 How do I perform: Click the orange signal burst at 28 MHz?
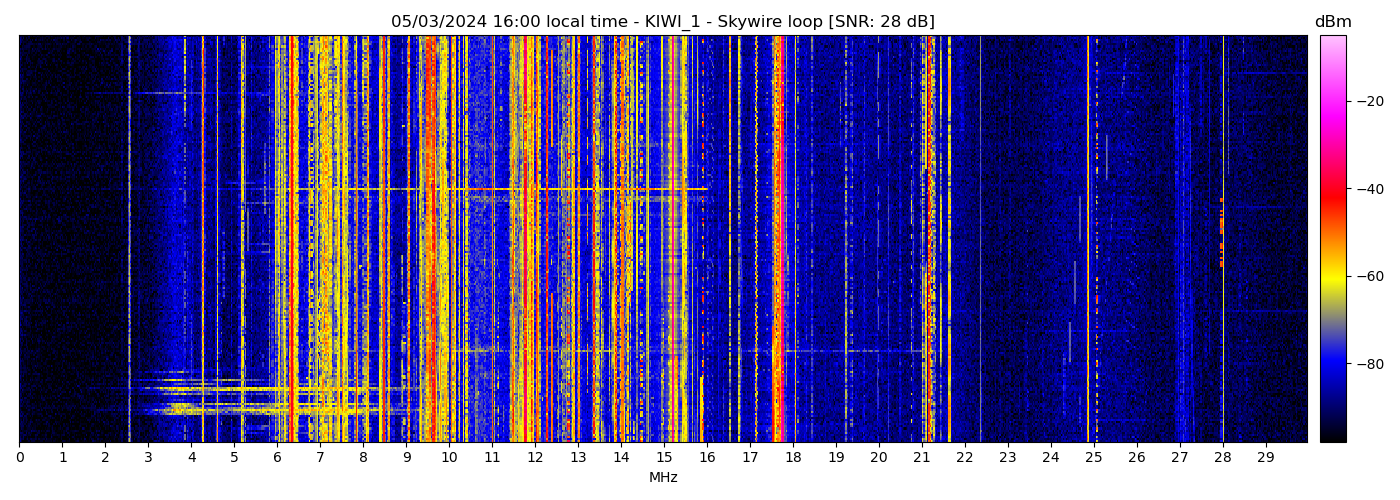tap(1221, 232)
